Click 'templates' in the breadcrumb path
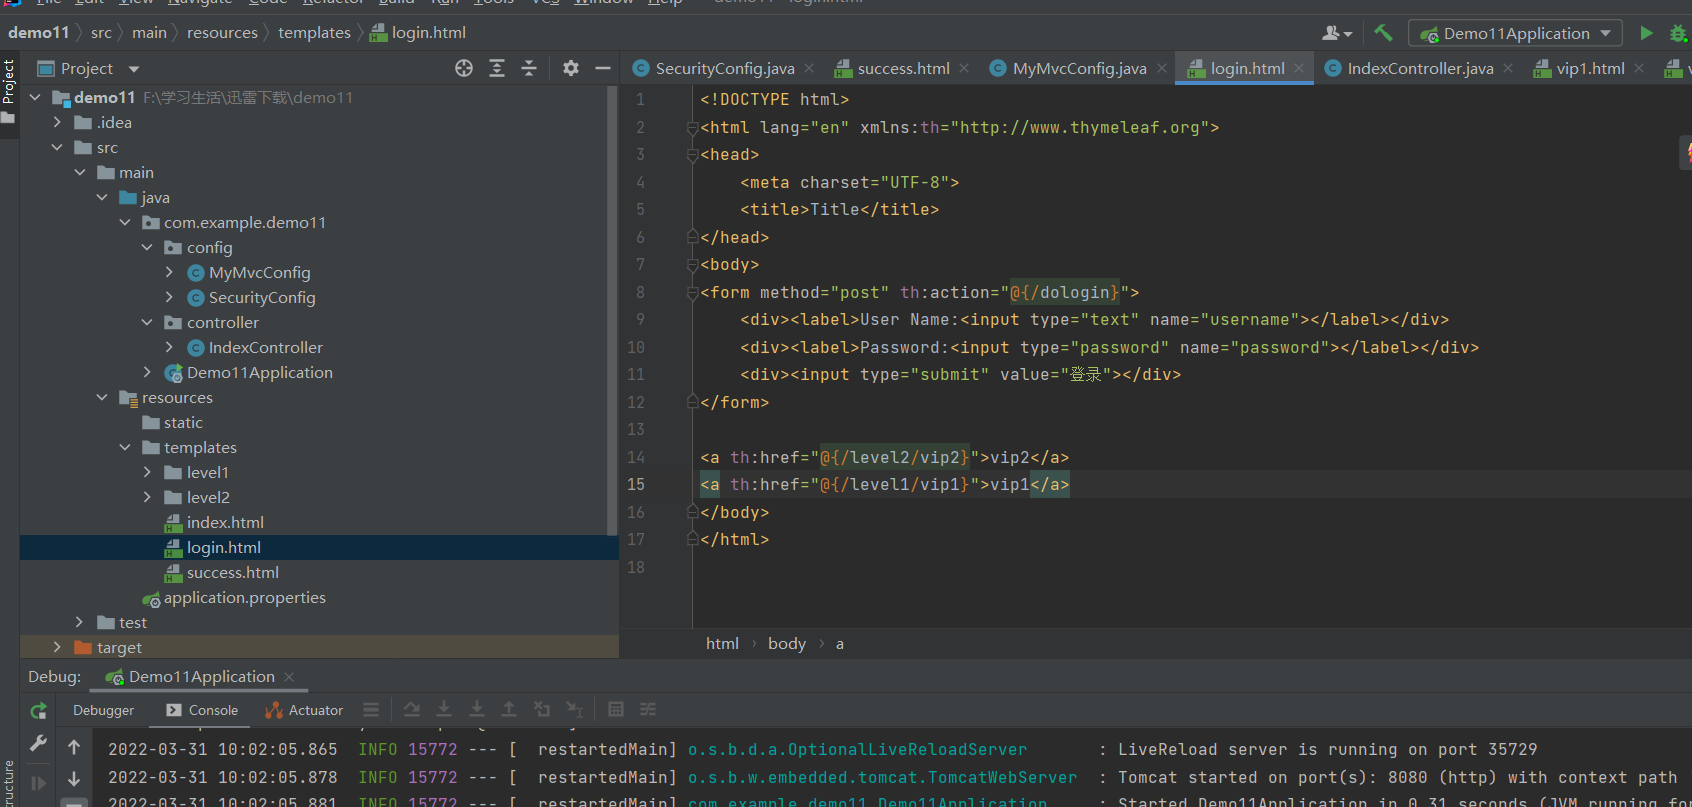 pyautogui.click(x=314, y=33)
